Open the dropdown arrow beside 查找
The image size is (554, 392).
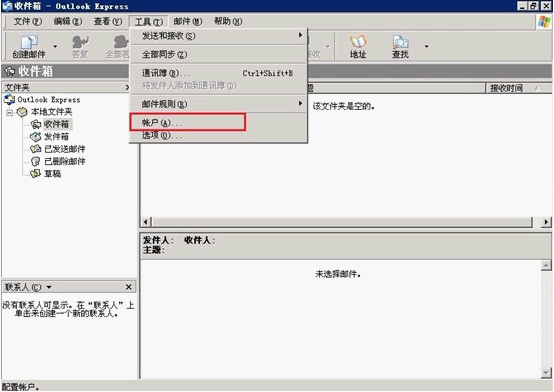[426, 46]
